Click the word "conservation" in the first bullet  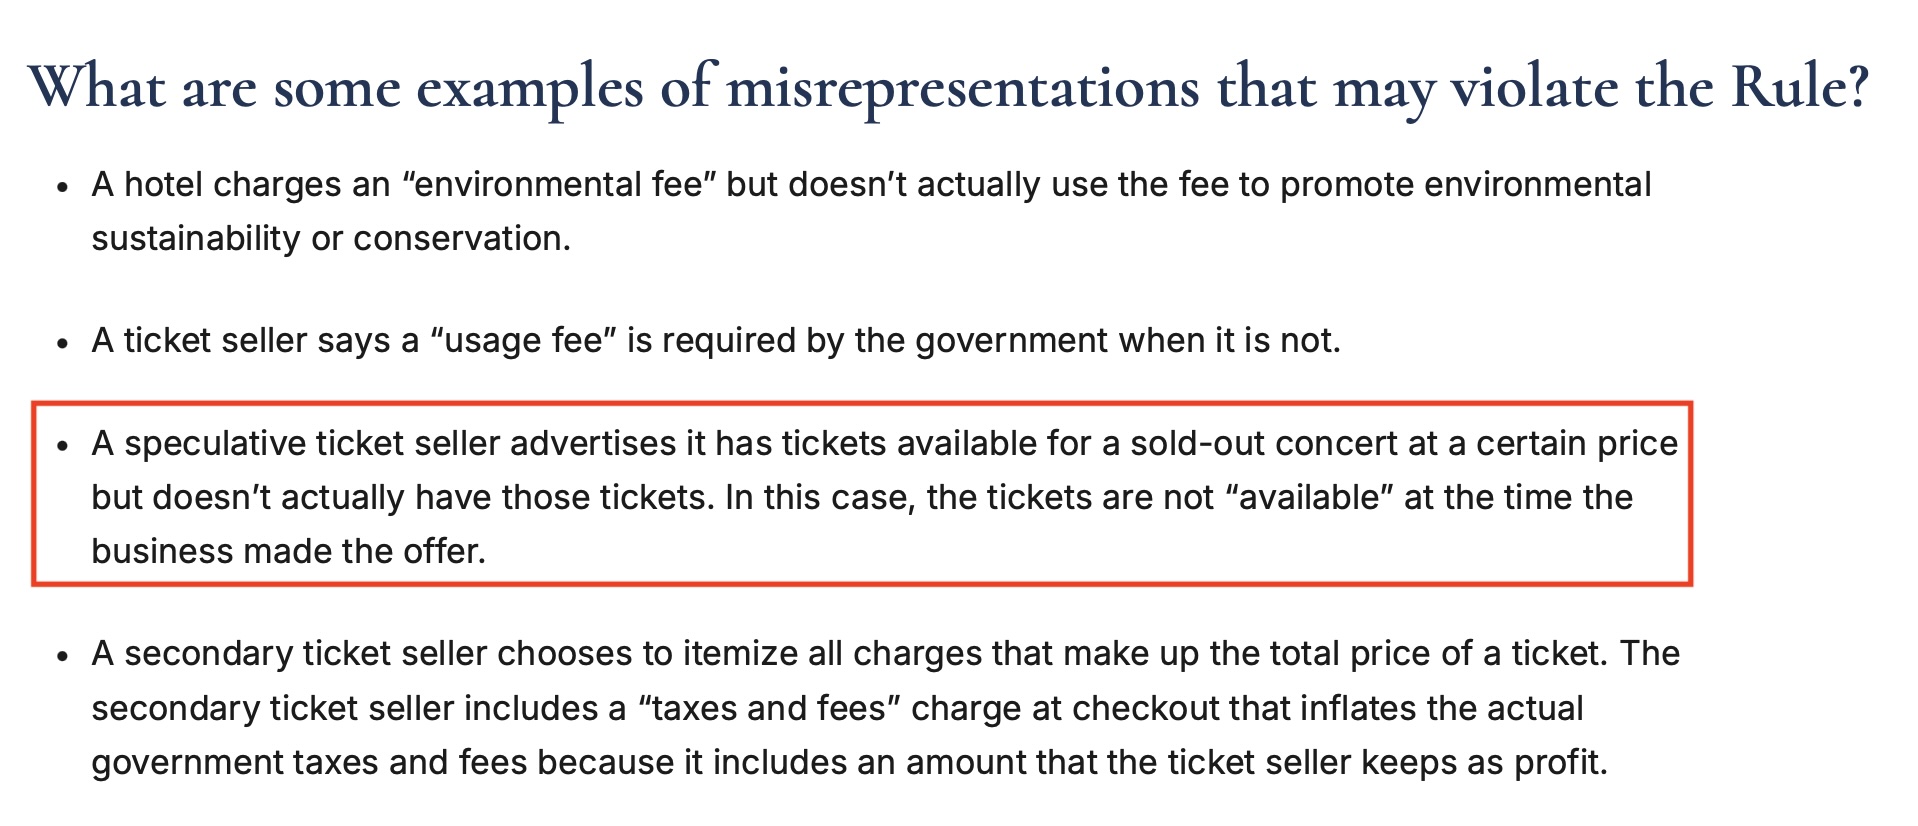coord(458,239)
